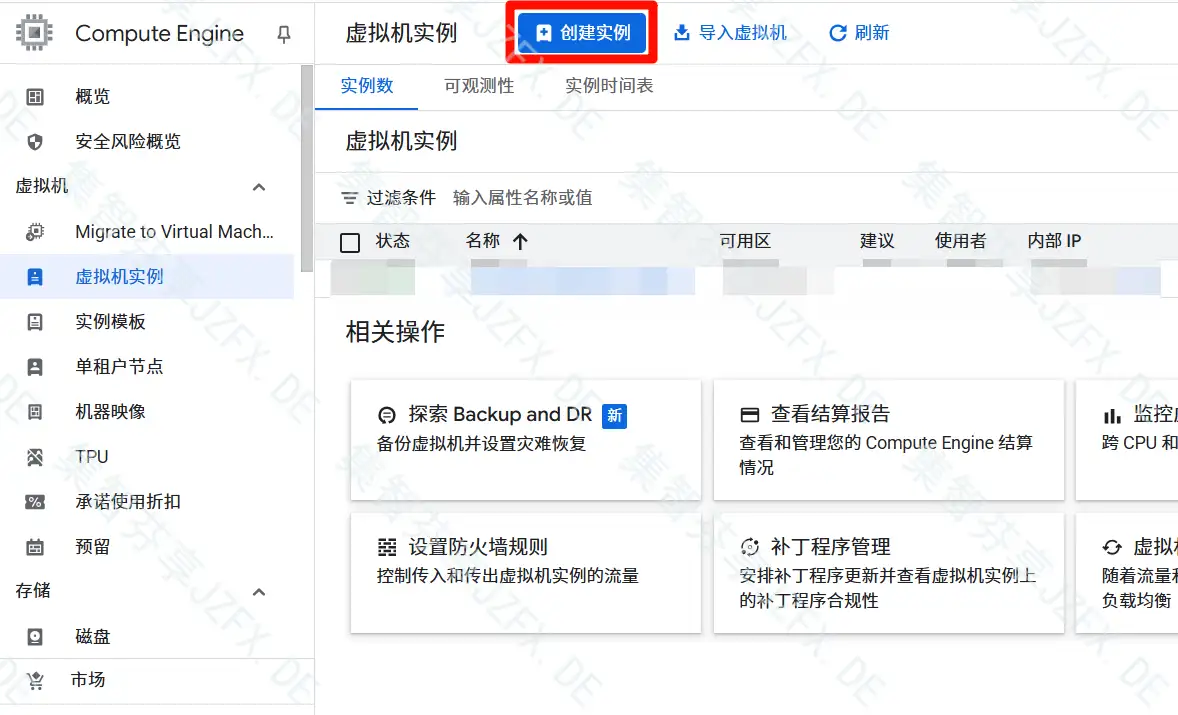Screen dimensions: 1178x715
Task: Click the 内部 IP column header
Action: (1054, 241)
